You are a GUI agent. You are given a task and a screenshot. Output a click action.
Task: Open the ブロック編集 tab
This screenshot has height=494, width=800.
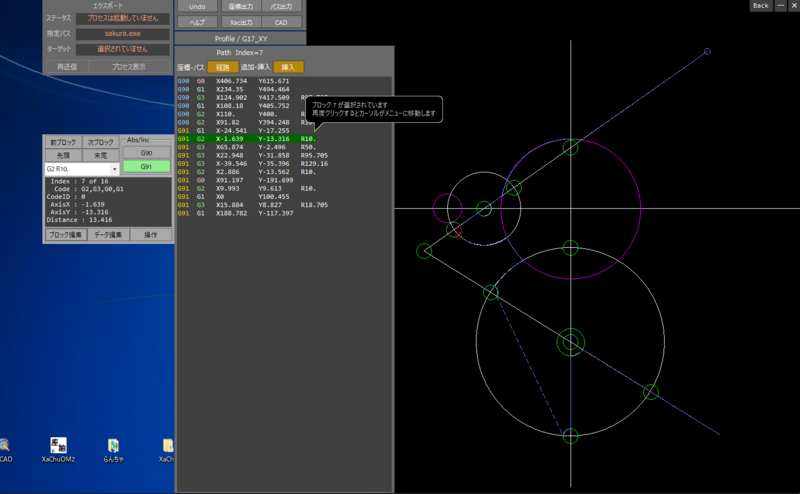(x=66, y=235)
